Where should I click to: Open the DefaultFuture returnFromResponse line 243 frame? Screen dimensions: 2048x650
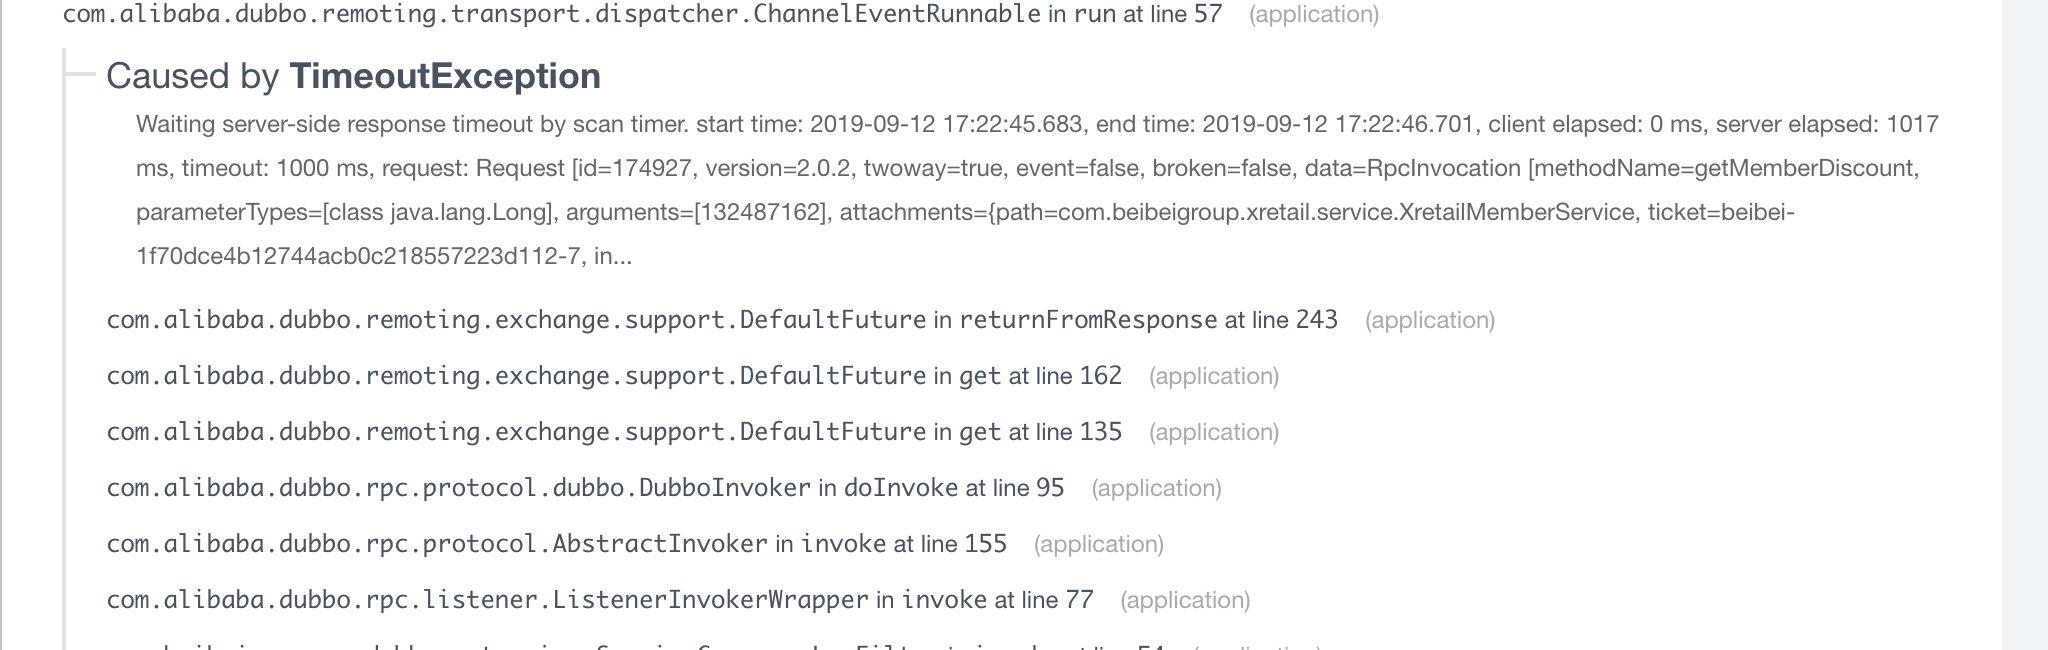click(722, 320)
